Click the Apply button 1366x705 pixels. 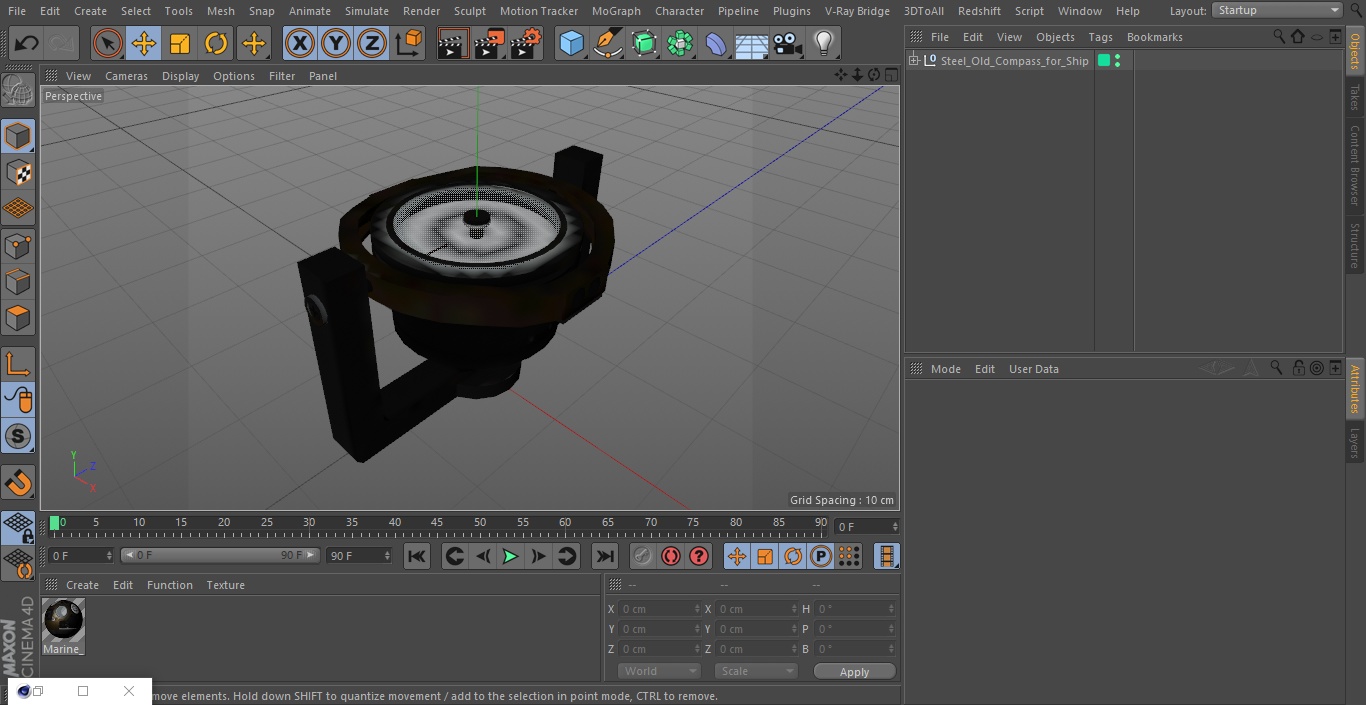pyautogui.click(x=854, y=672)
